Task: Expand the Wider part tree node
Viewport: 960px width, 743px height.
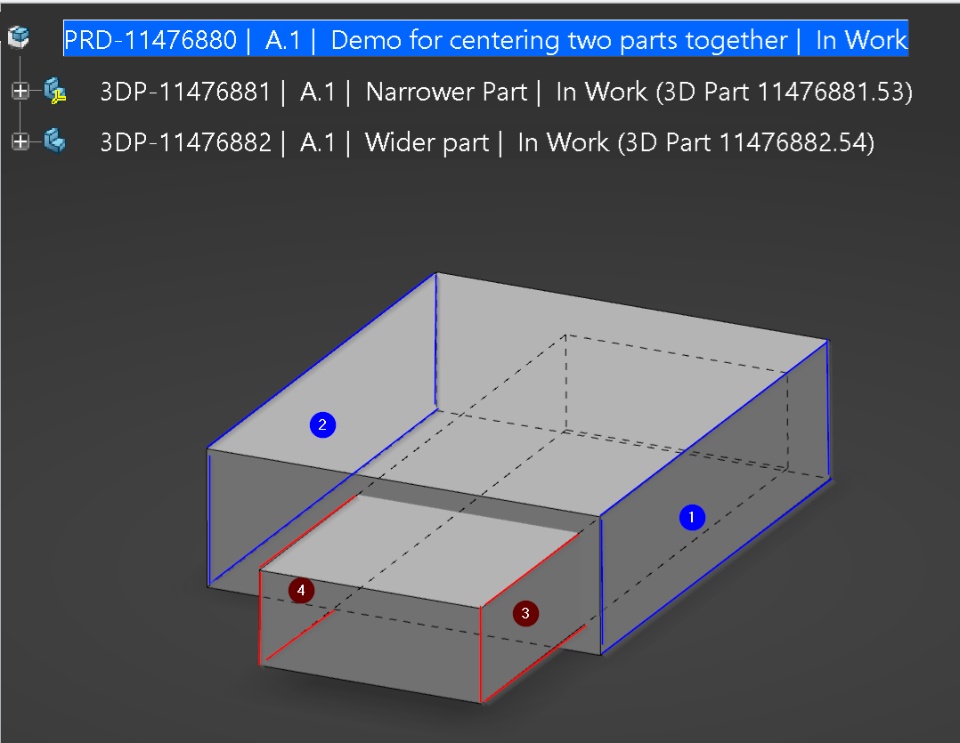Action: point(20,142)
